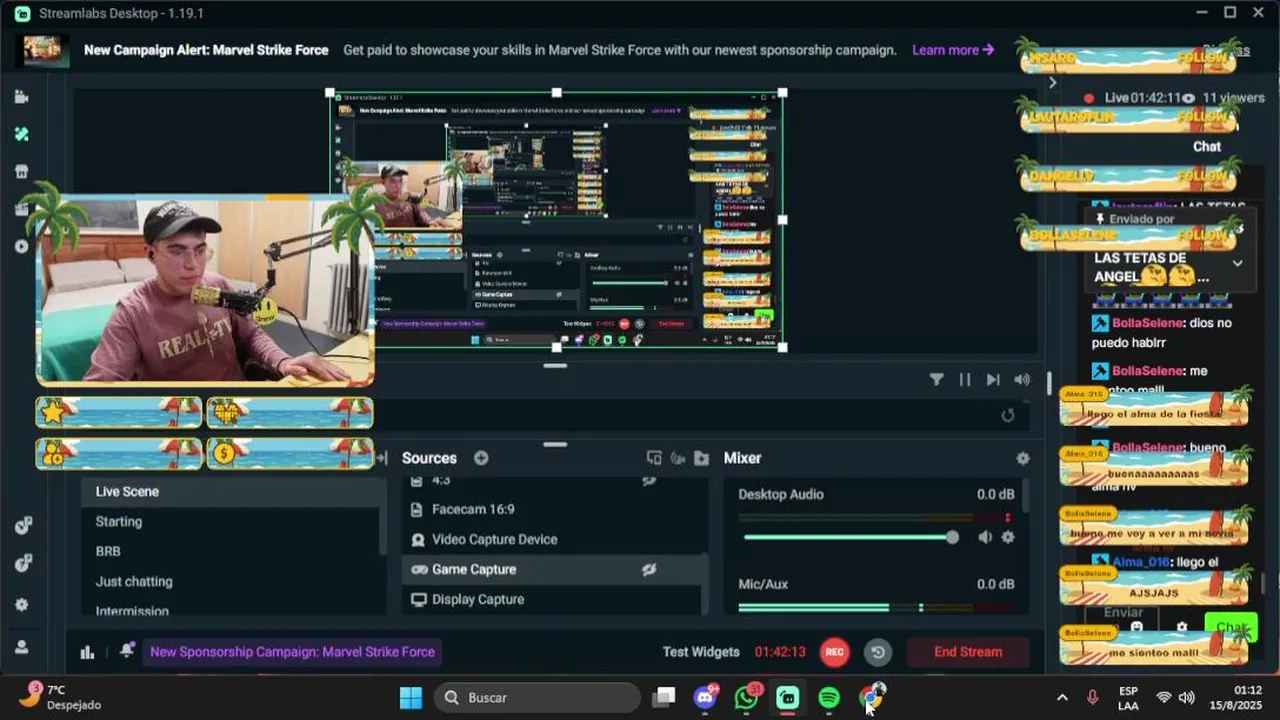The width and height of the screenshot is (1280, 720).
Task: Open the replay buffer circular button
Action: point(878,652)
